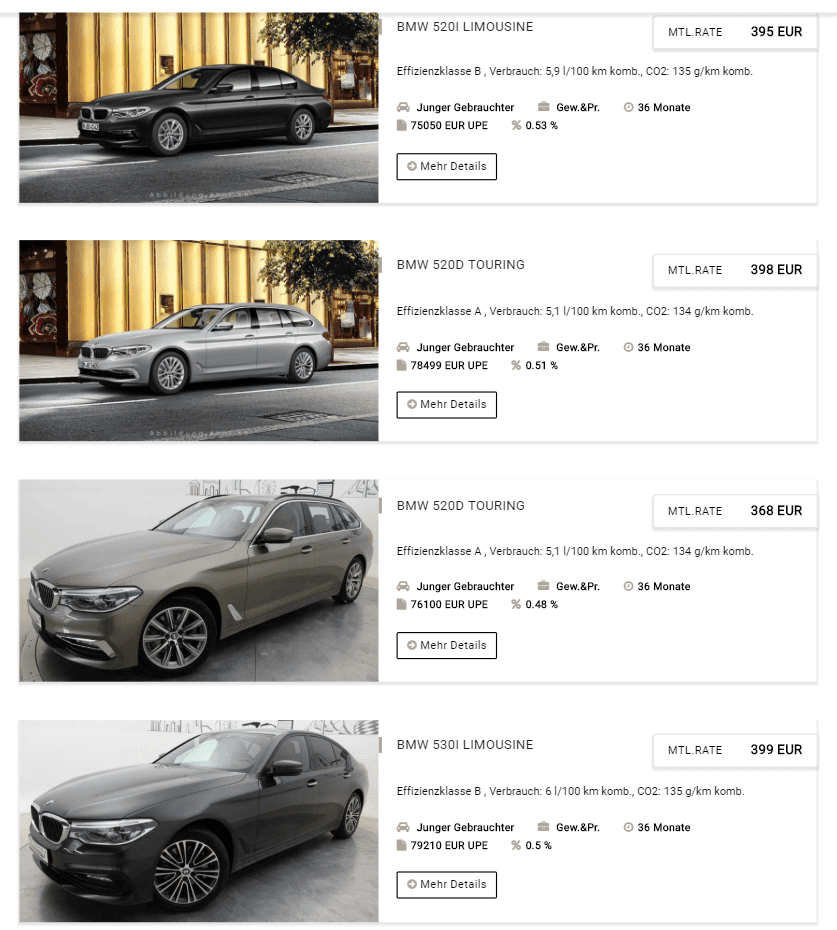This screenshot has height=930, width=837.
Task: Click the car icon beside Junger Gebrauchter in 520i listing
Action: click(x=403, y=107)
